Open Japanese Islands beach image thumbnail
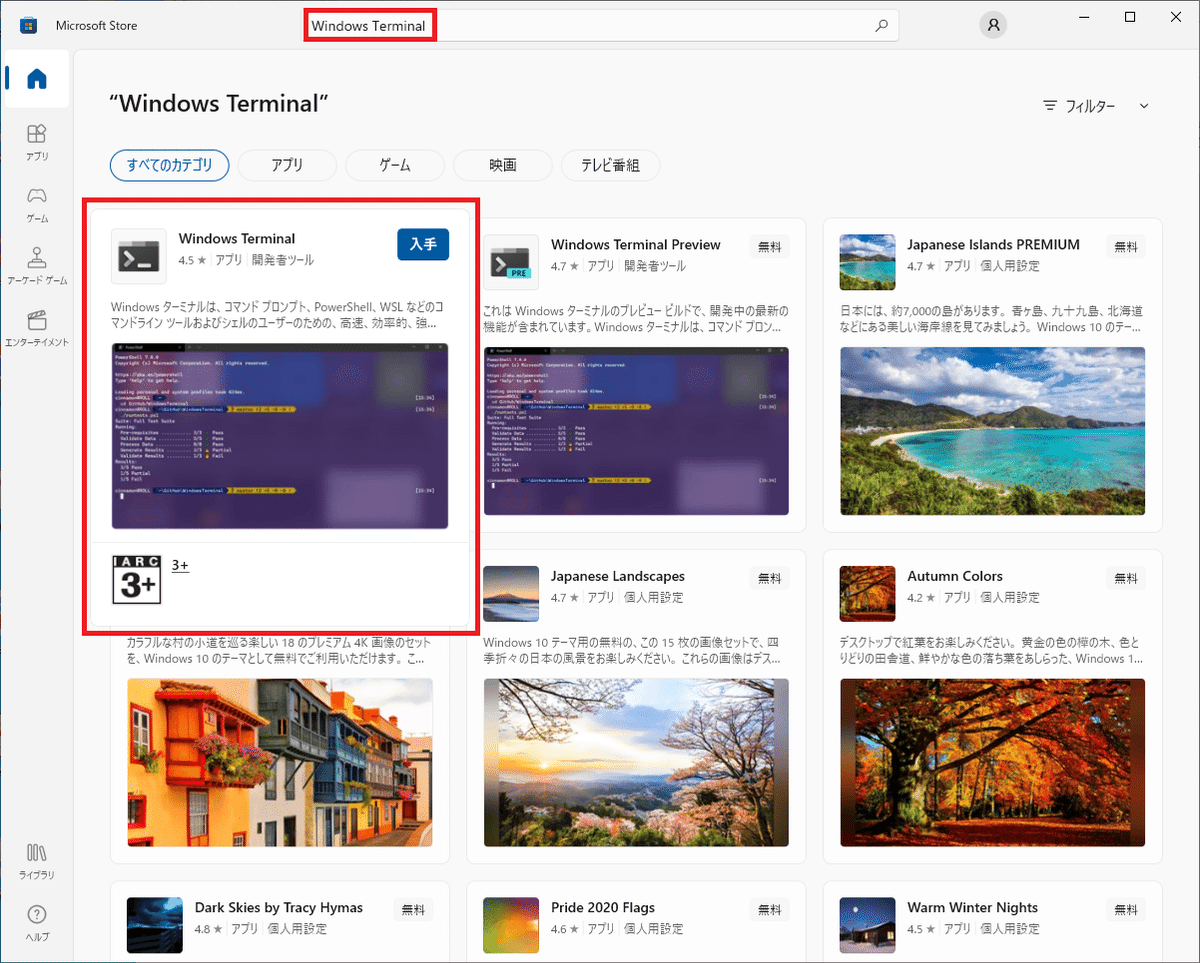This screenshot has height=963, width=1200. [993, 431]
